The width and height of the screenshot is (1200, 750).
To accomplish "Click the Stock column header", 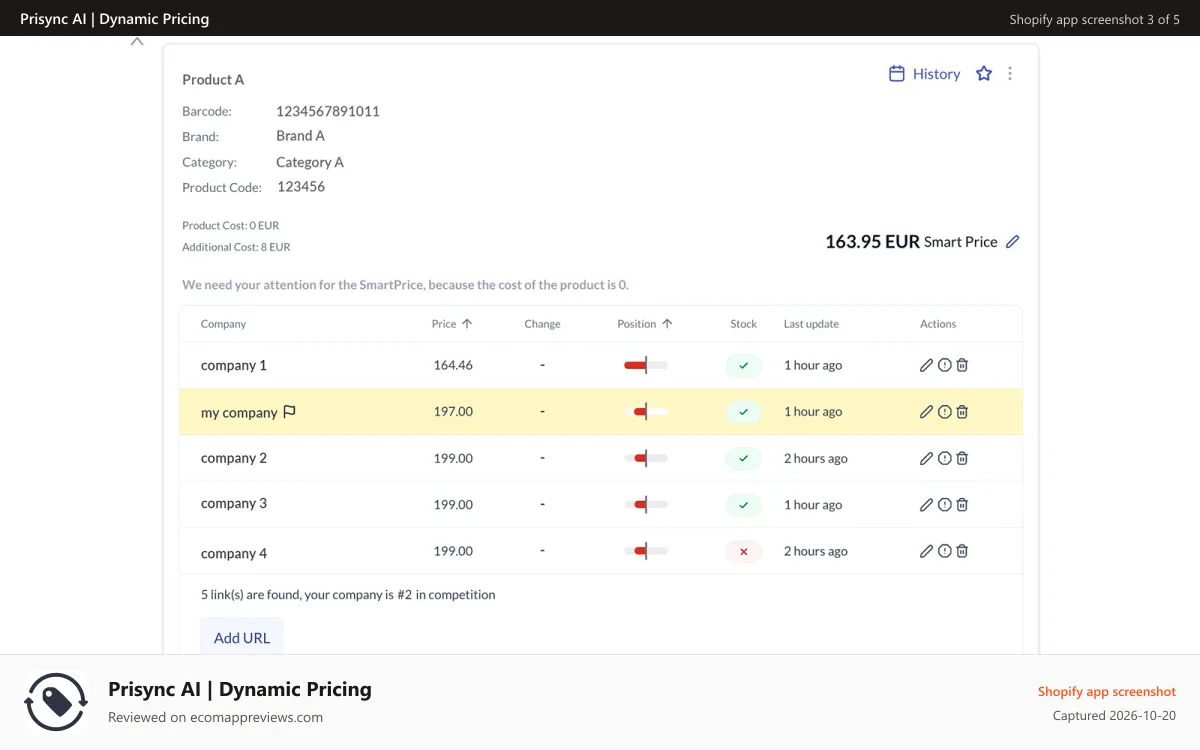I will pyautogui.click(x=743, y=324).
